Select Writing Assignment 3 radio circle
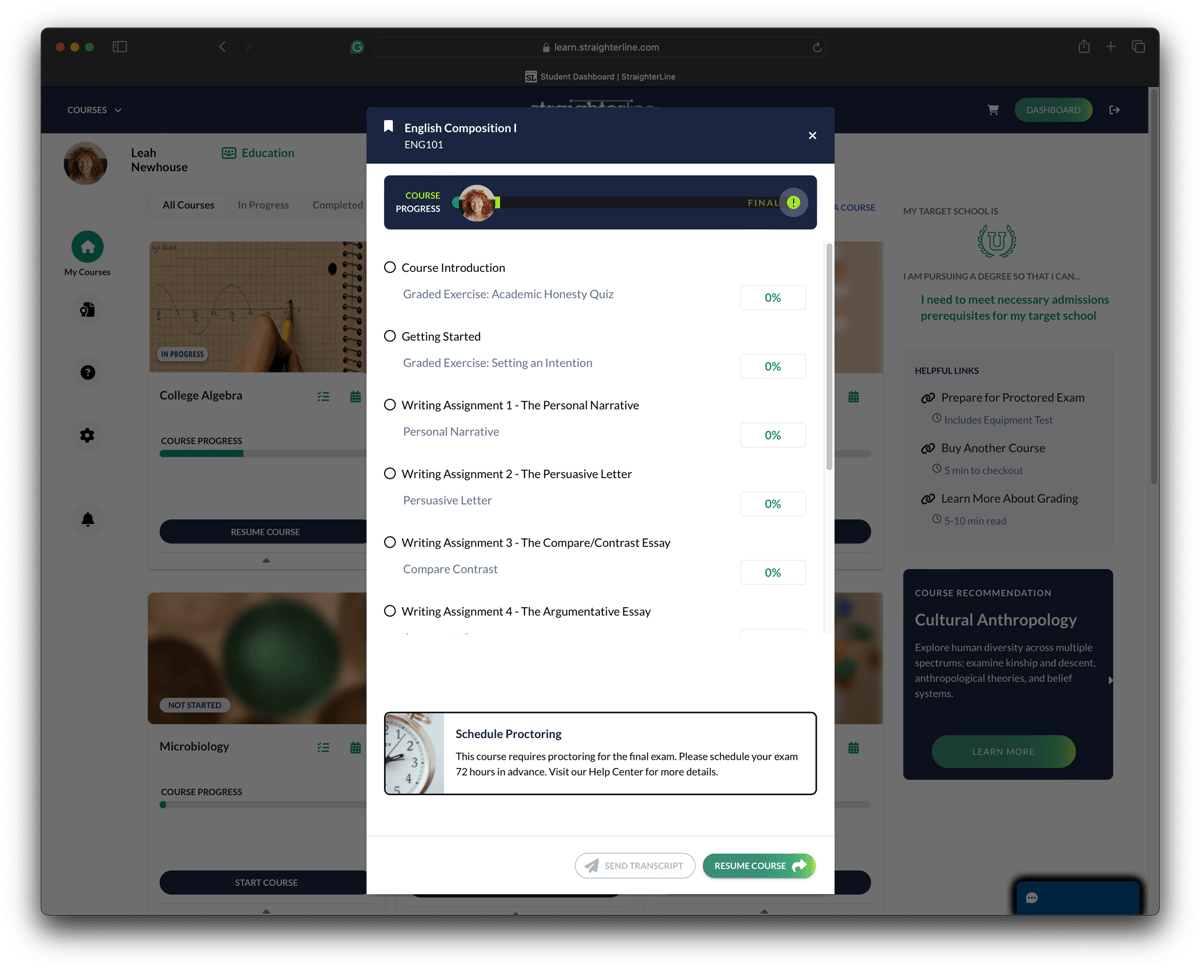This screenshot has height=969, width=1200. coord(390,542)
